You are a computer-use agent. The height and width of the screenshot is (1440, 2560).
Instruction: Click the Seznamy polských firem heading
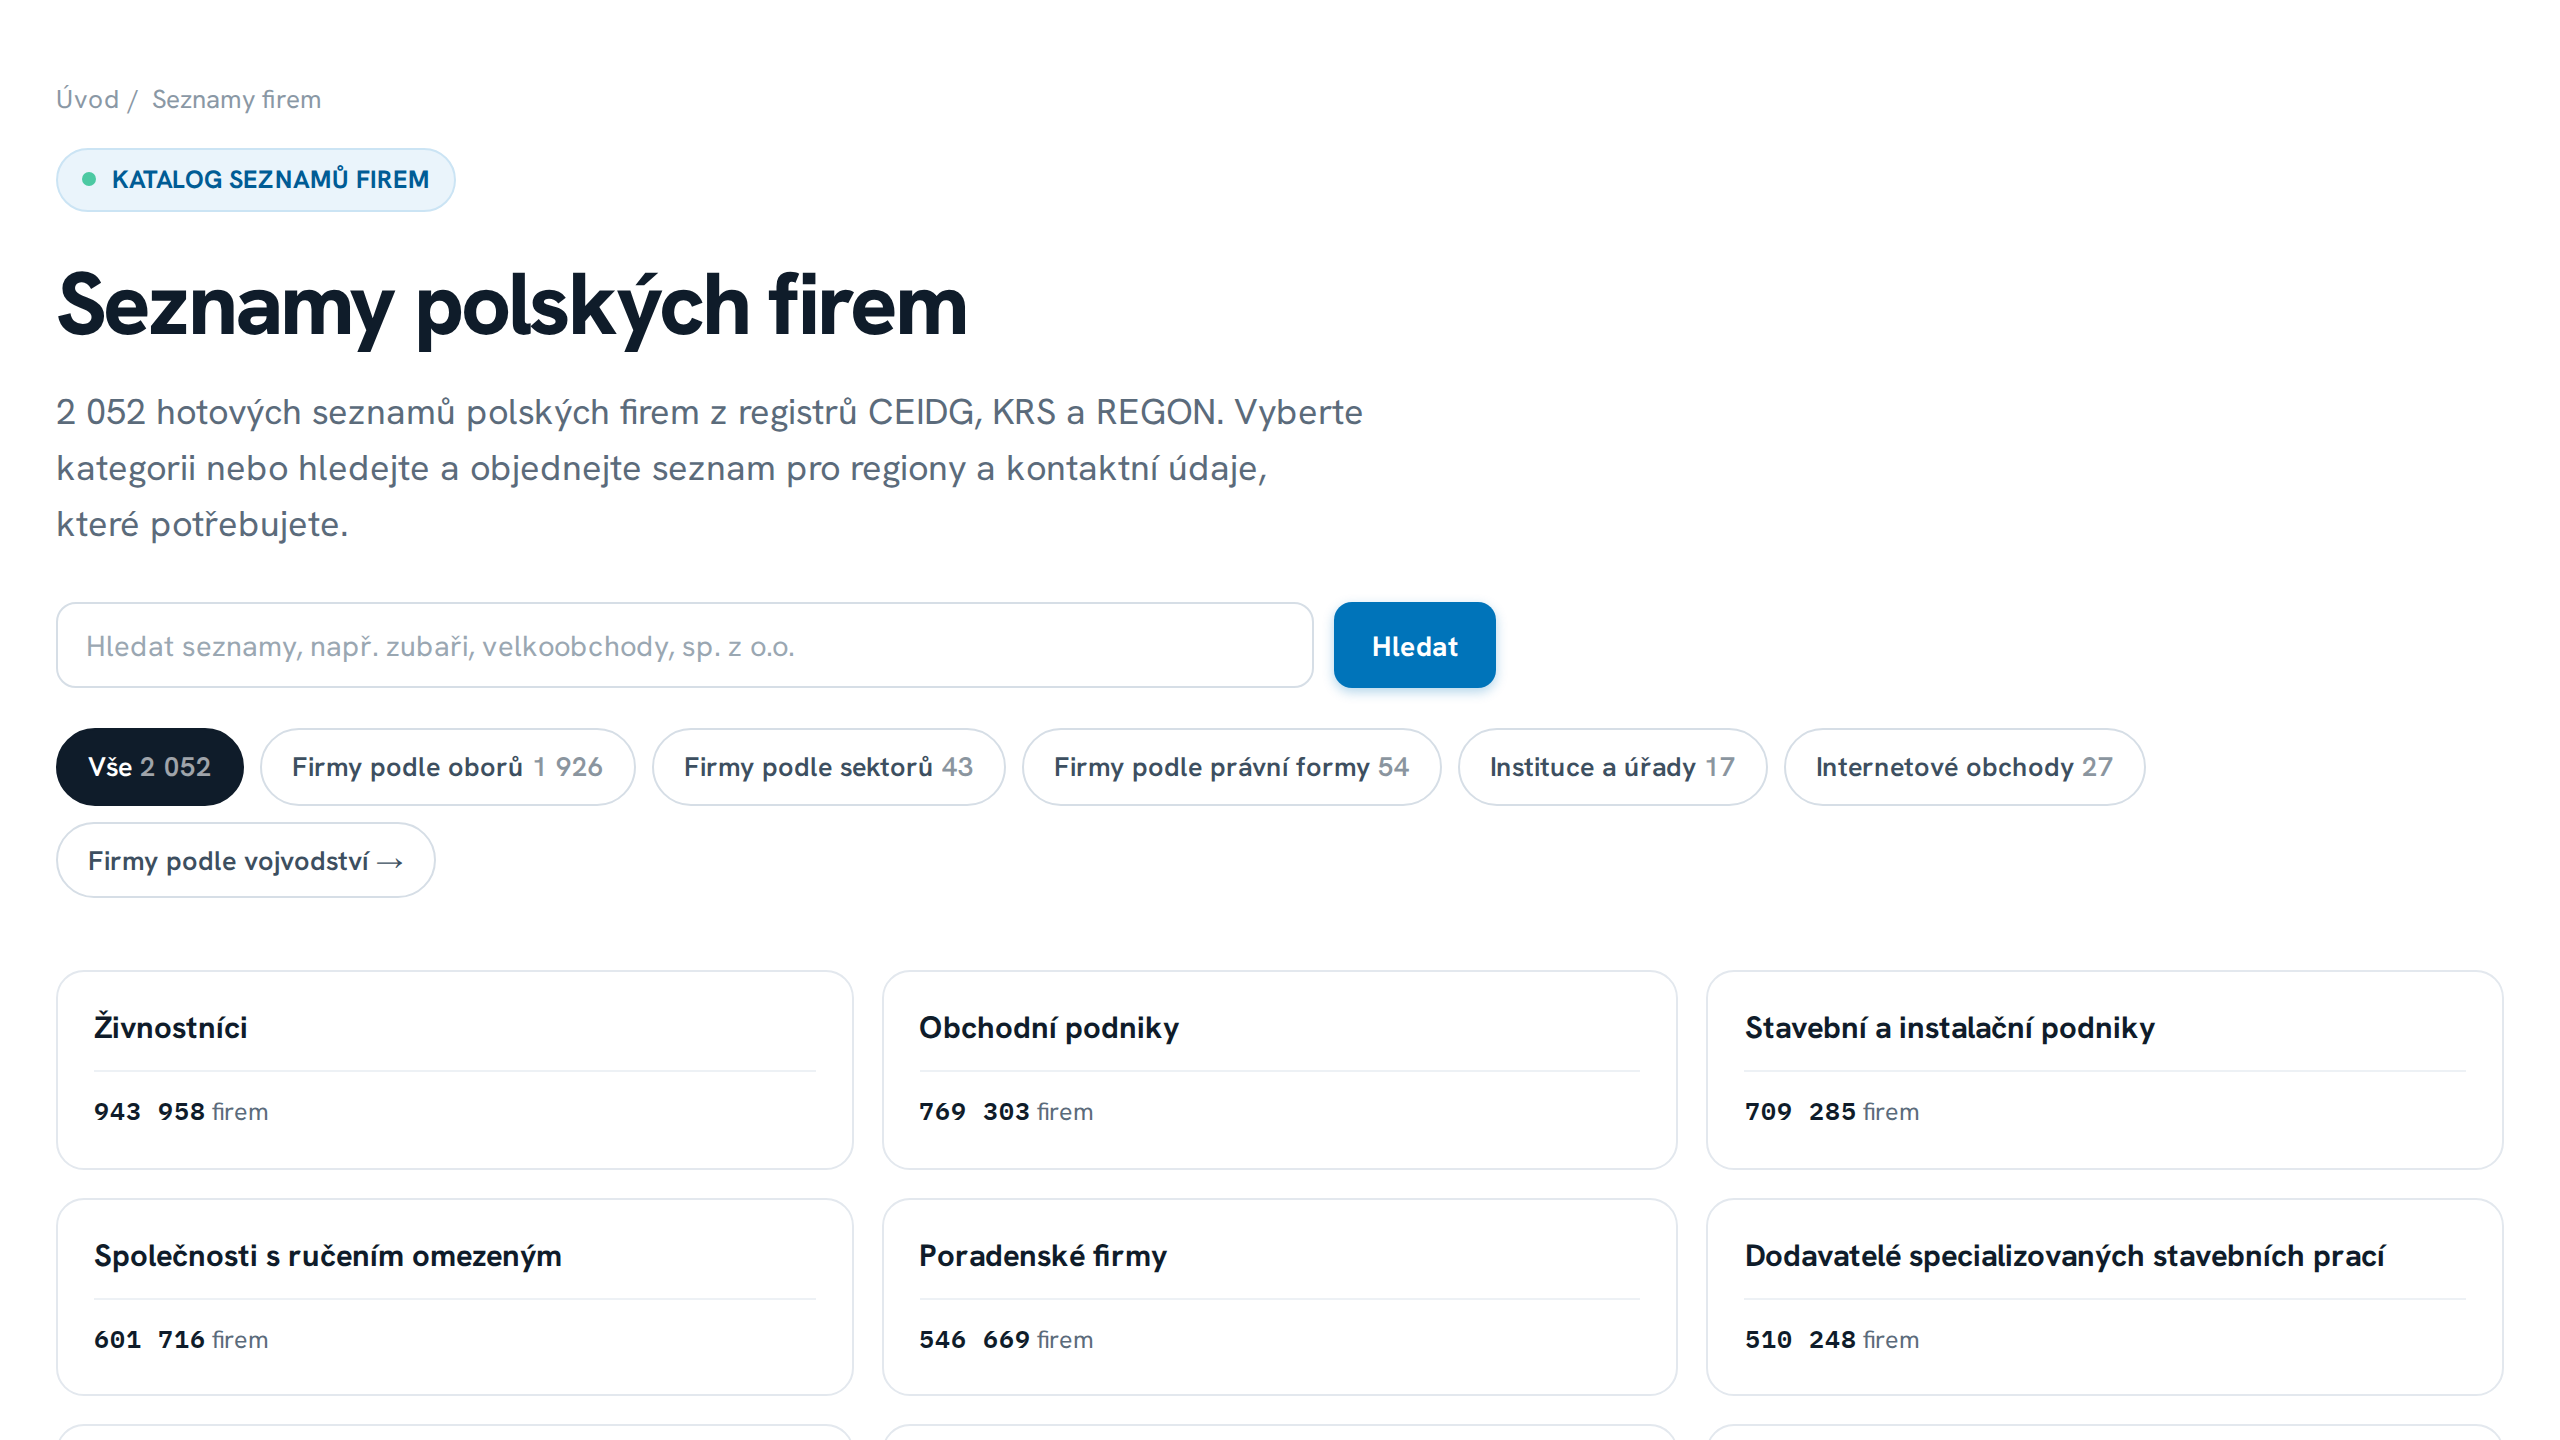512,306
